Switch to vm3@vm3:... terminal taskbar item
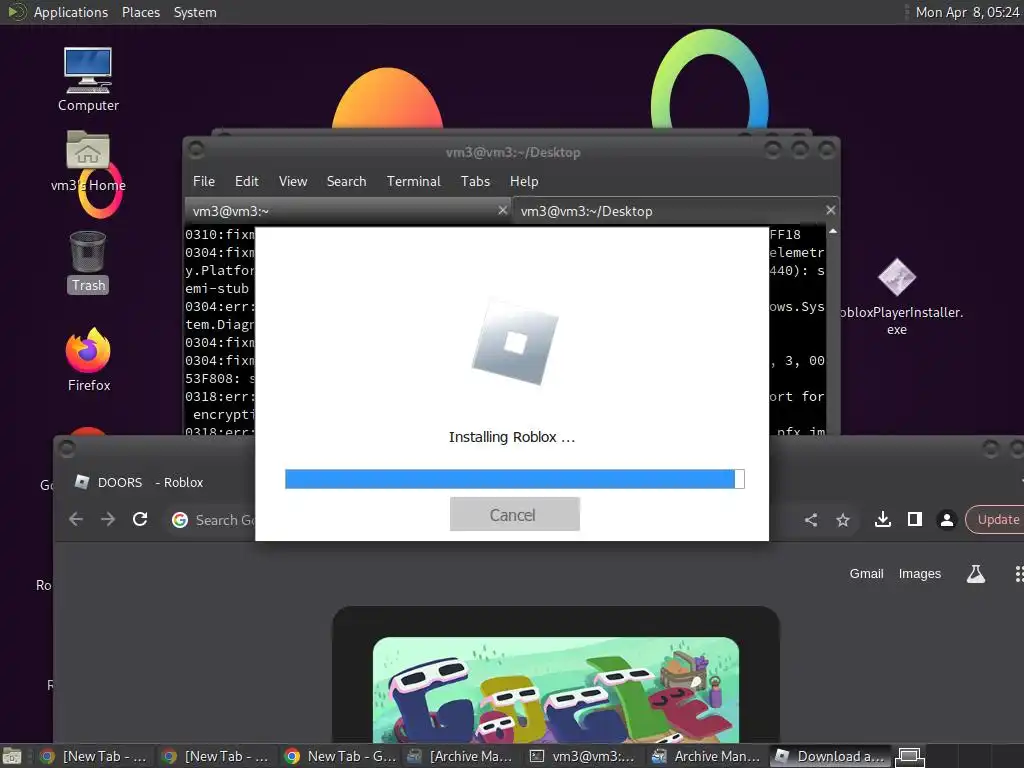 click(x=583, y=756)
